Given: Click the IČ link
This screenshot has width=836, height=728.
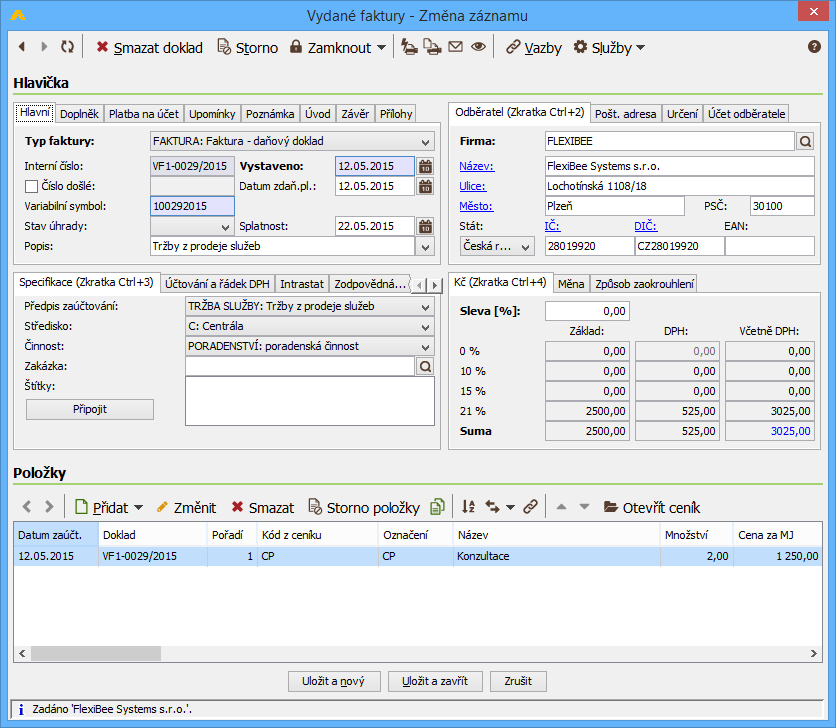Looking at the screenshot, I should click(552, 226).
